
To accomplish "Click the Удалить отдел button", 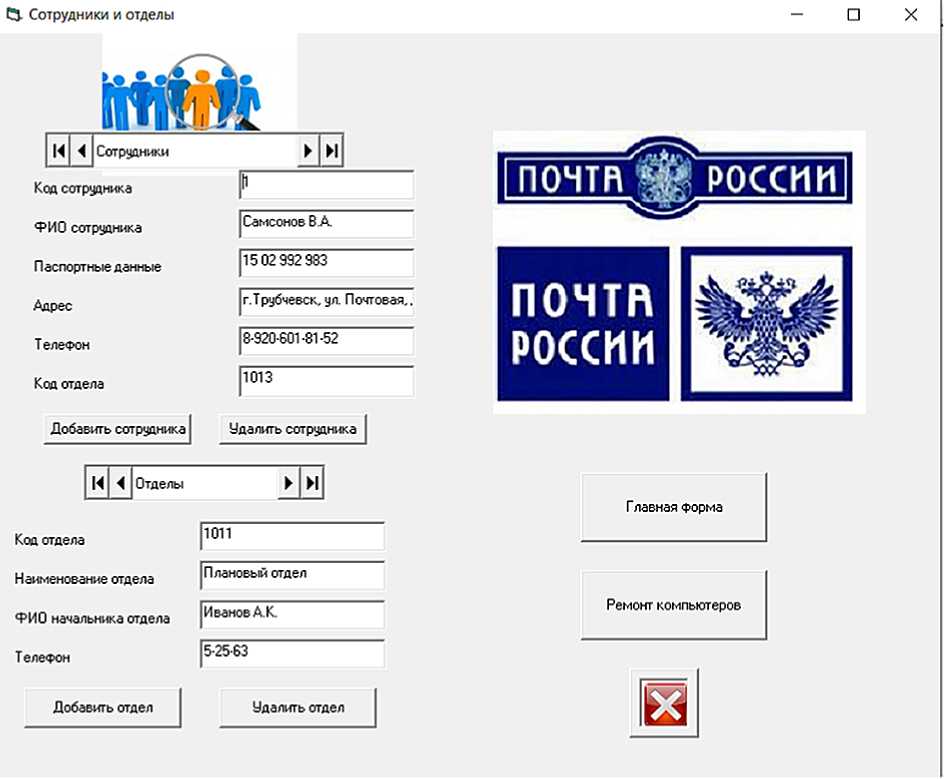I will pos(298,707).
